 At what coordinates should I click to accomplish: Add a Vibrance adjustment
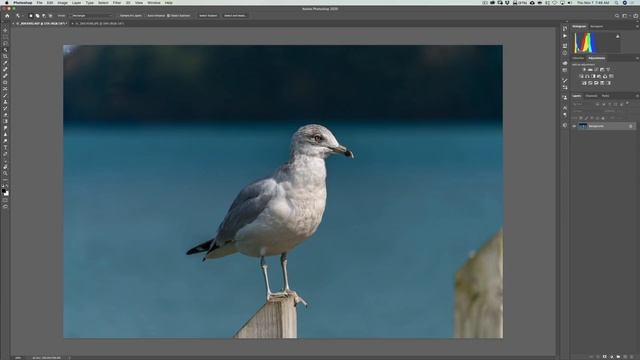(x=608, y=70)
